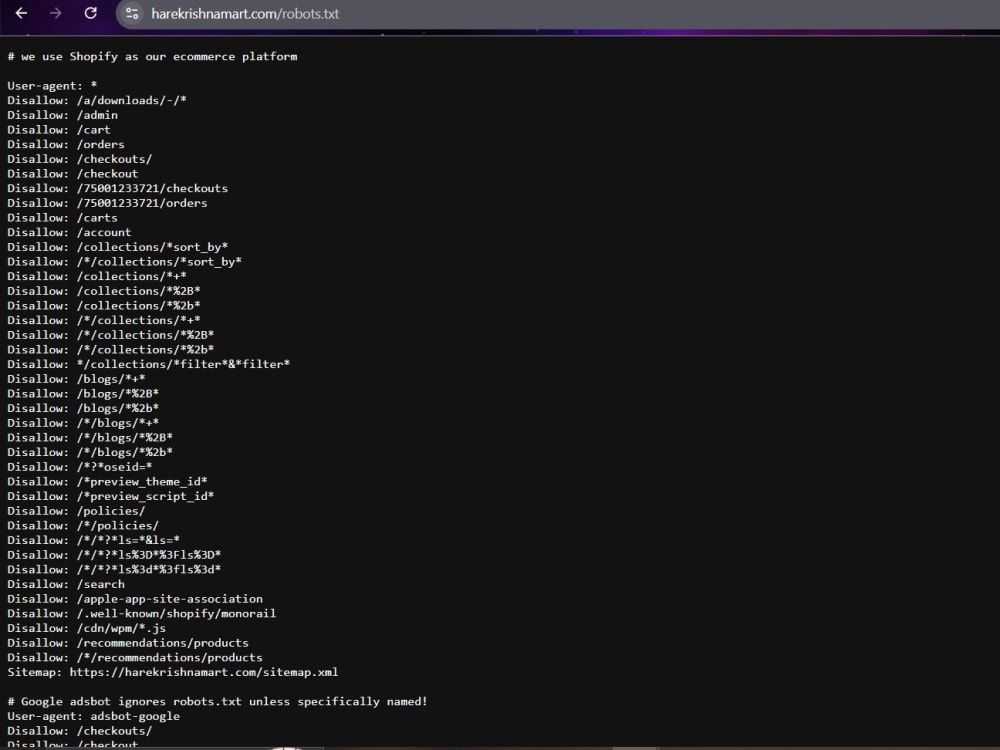Click the "Disallow: /collections/*+*" line

tap(97, 276)
